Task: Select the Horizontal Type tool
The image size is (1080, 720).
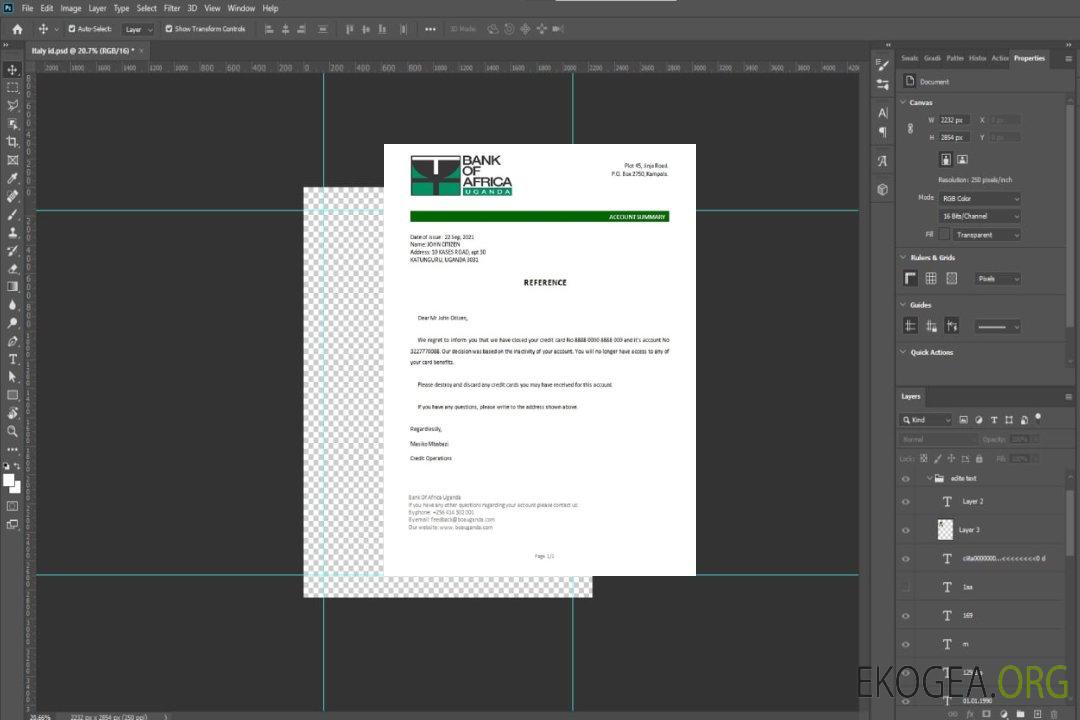Action: (x=13, y=359)
